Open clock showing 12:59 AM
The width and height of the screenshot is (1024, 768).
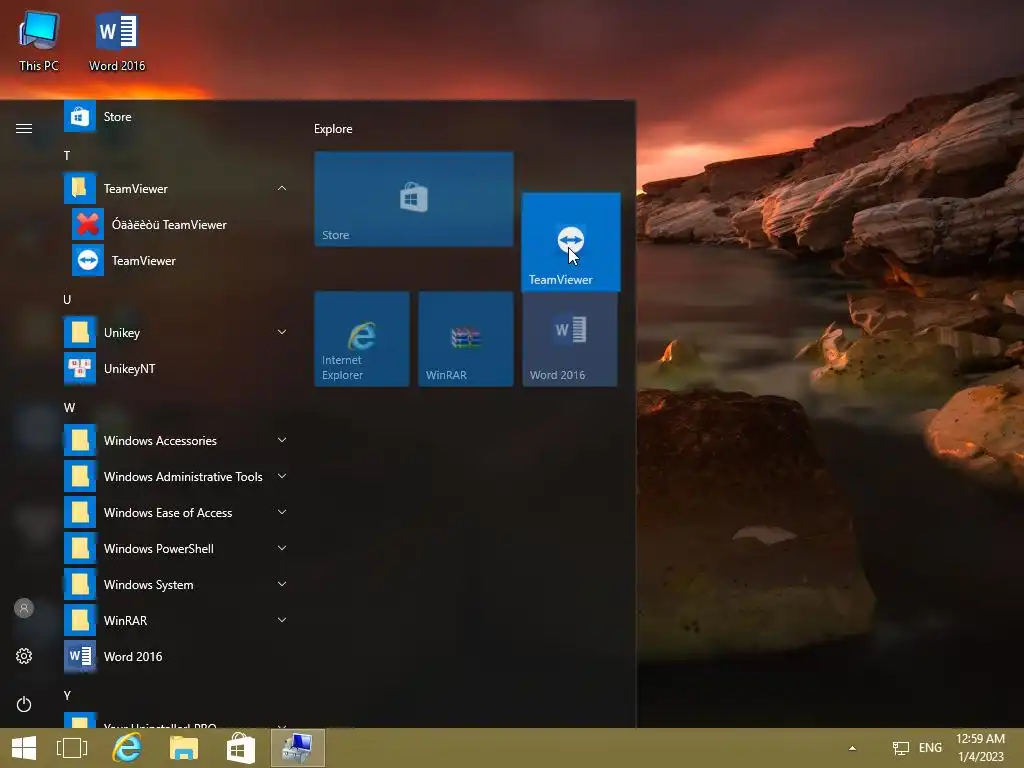(x=980, y=748)
